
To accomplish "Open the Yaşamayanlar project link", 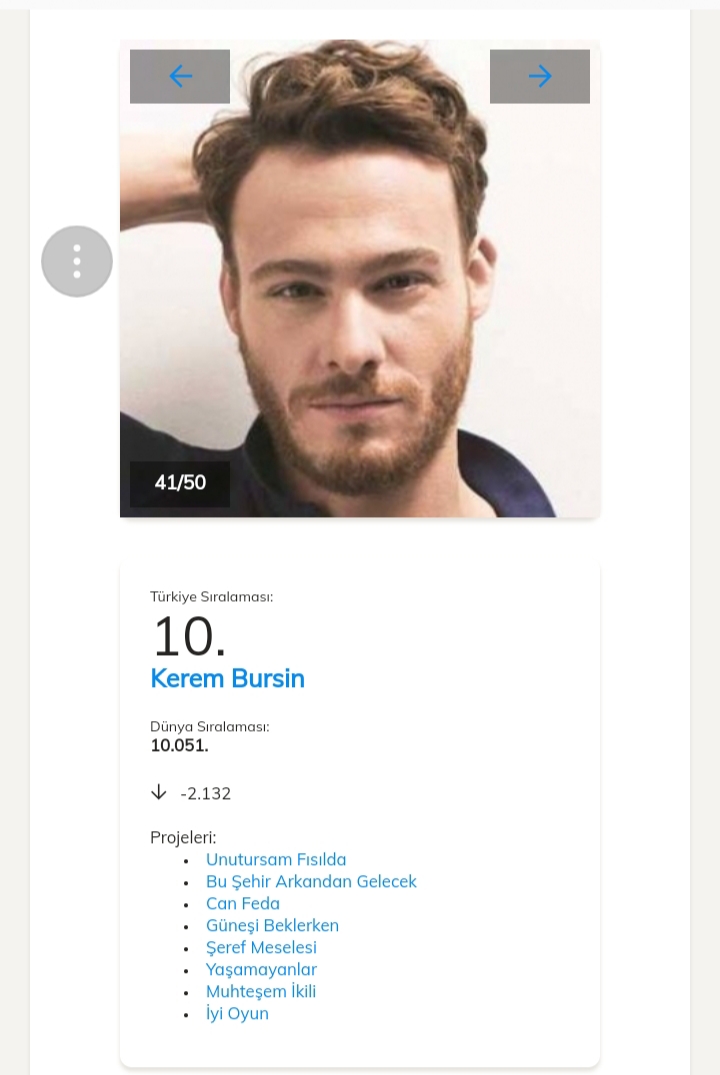I will tap(261, 970).
